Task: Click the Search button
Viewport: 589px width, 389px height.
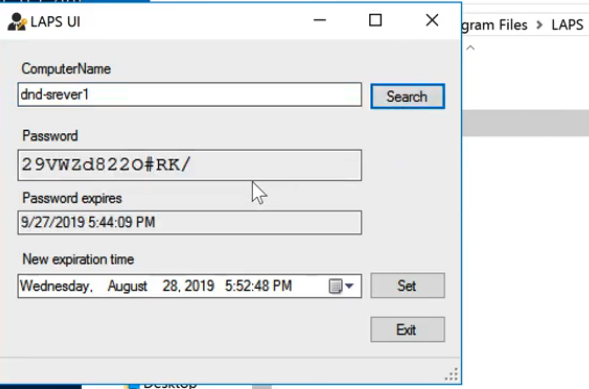Action: pyautogui.click(x=408, y=96)
